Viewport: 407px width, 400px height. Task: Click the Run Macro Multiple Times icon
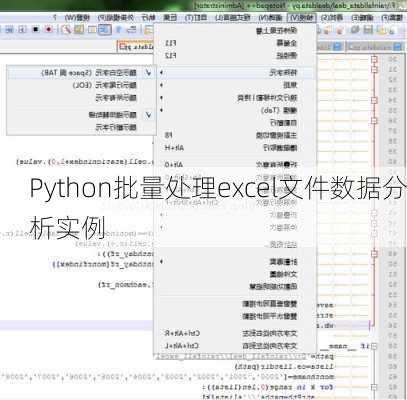click(9, 29)
